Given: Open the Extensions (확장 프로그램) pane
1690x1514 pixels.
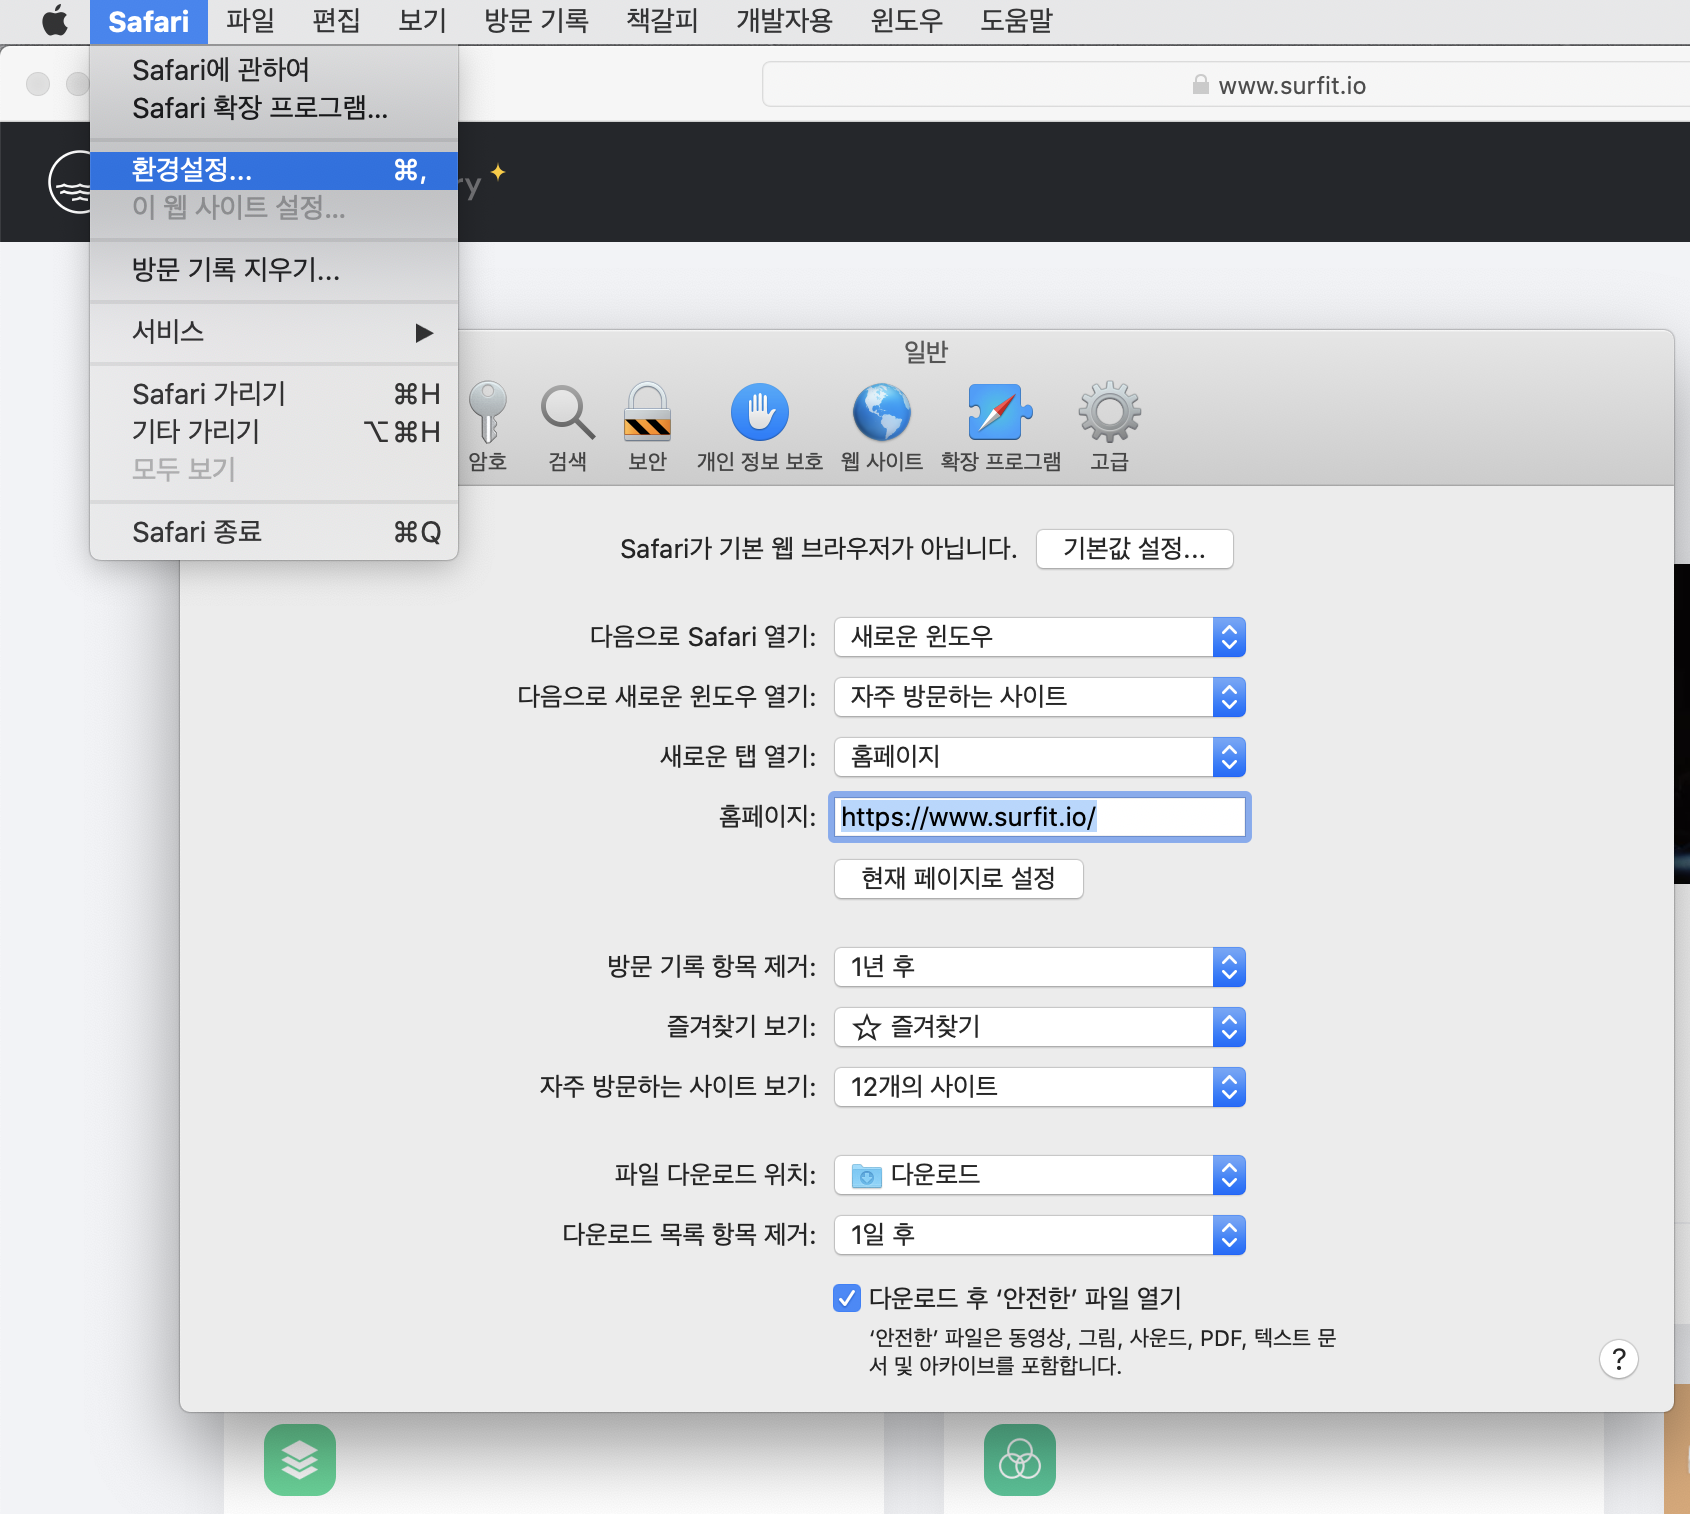Looking at the screenshot, I should click(1001, 426).
